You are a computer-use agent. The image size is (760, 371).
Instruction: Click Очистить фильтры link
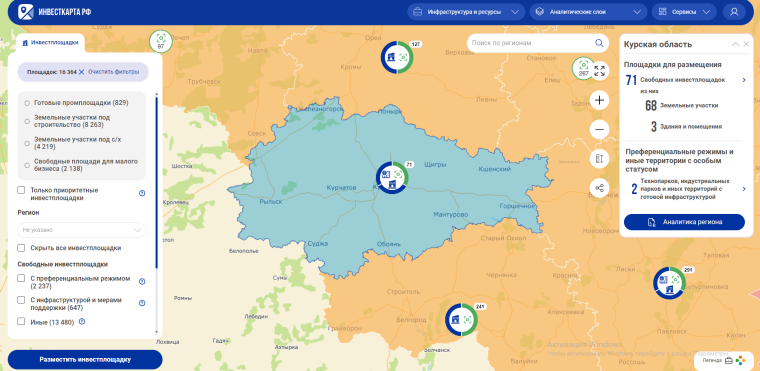(113, 72)
